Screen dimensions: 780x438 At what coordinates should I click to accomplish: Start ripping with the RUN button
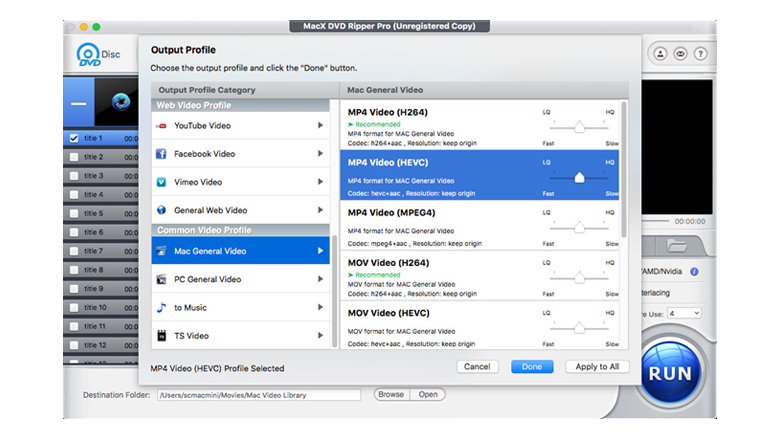click(670, 373)
